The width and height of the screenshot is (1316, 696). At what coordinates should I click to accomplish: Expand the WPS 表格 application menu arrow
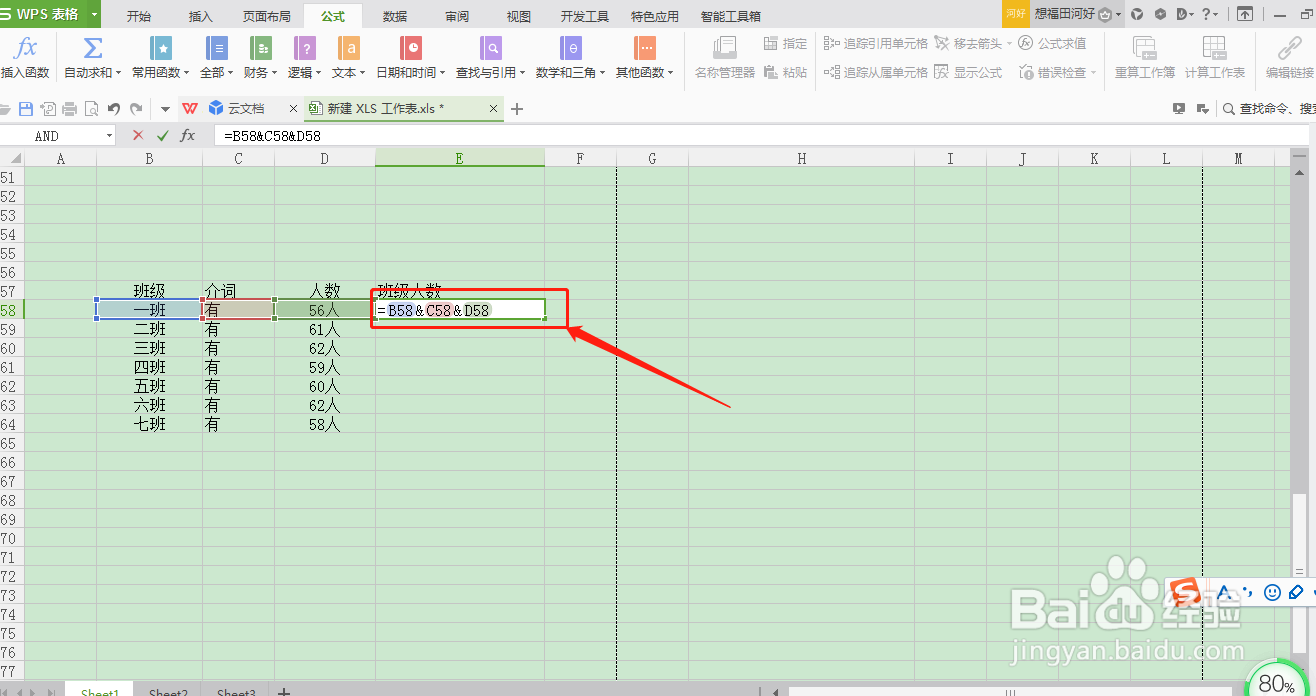click(94, 14)
